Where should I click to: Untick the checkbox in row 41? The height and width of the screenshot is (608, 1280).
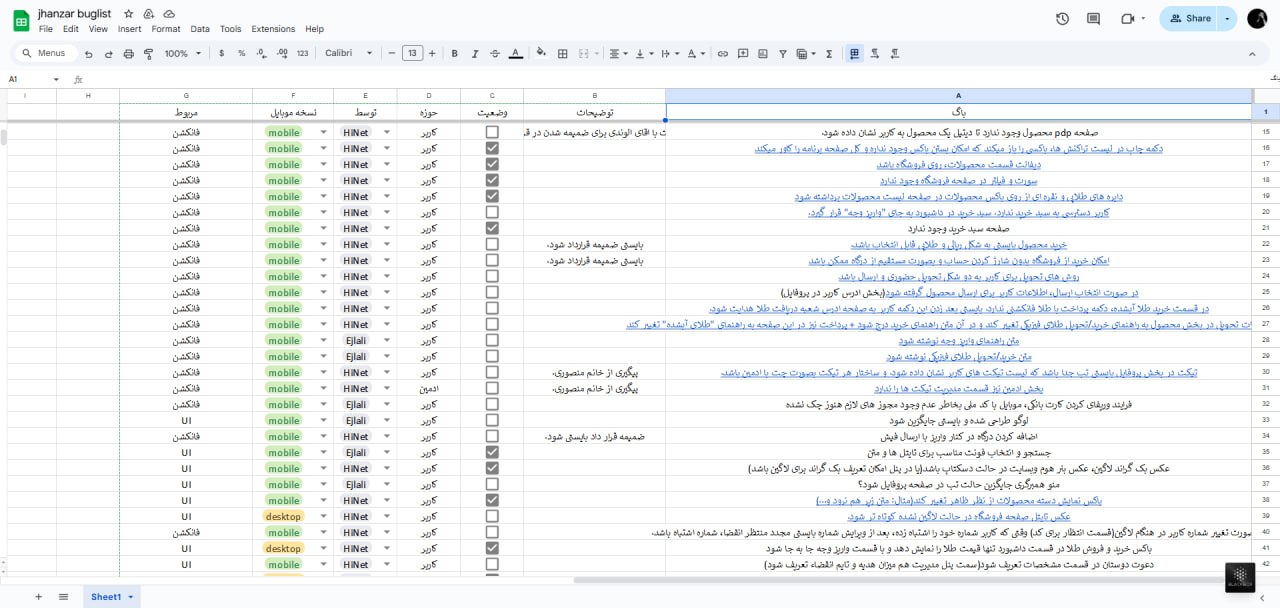[492, 548]
